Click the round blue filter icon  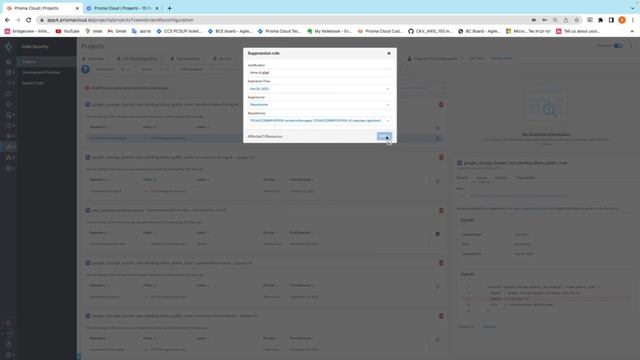tap(85, 69)
